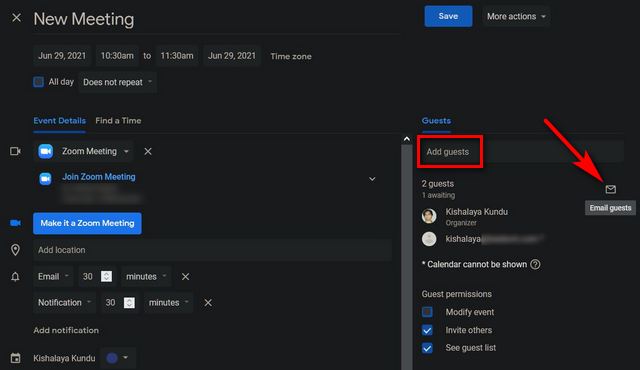The image size is (640, 370).
Task: Pick the start date Jun 29, 2021
Action: click(x=62, y=55)
